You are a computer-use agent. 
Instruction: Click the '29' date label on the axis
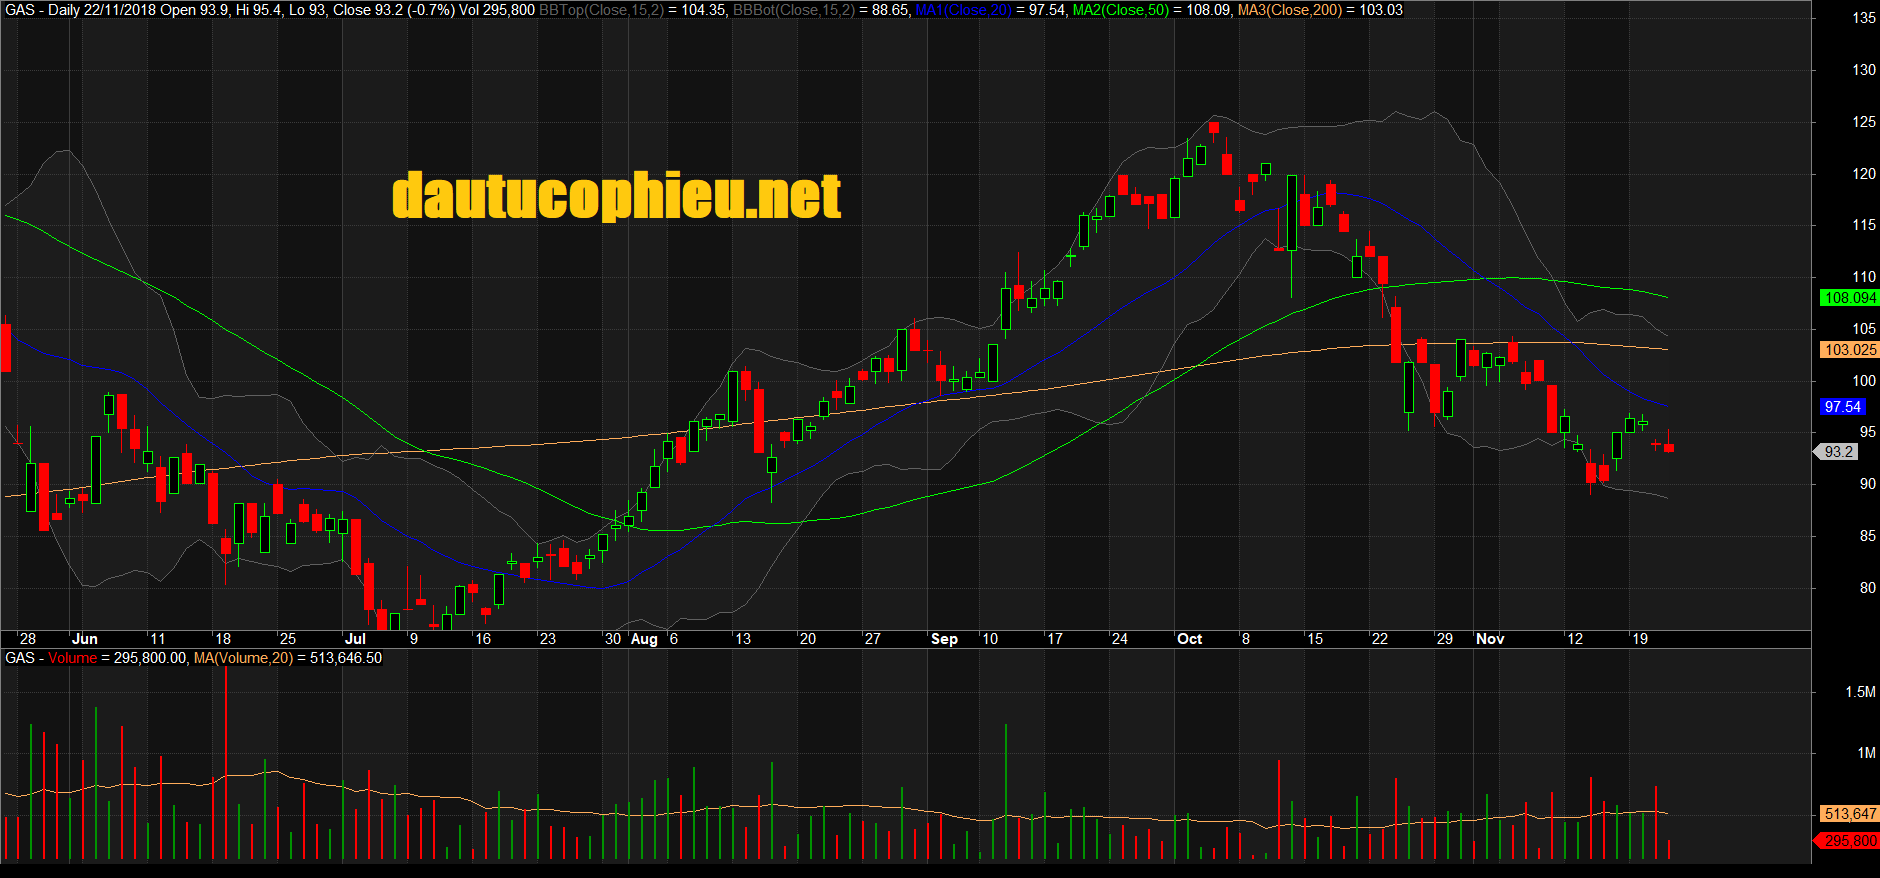click(1445, 639)
